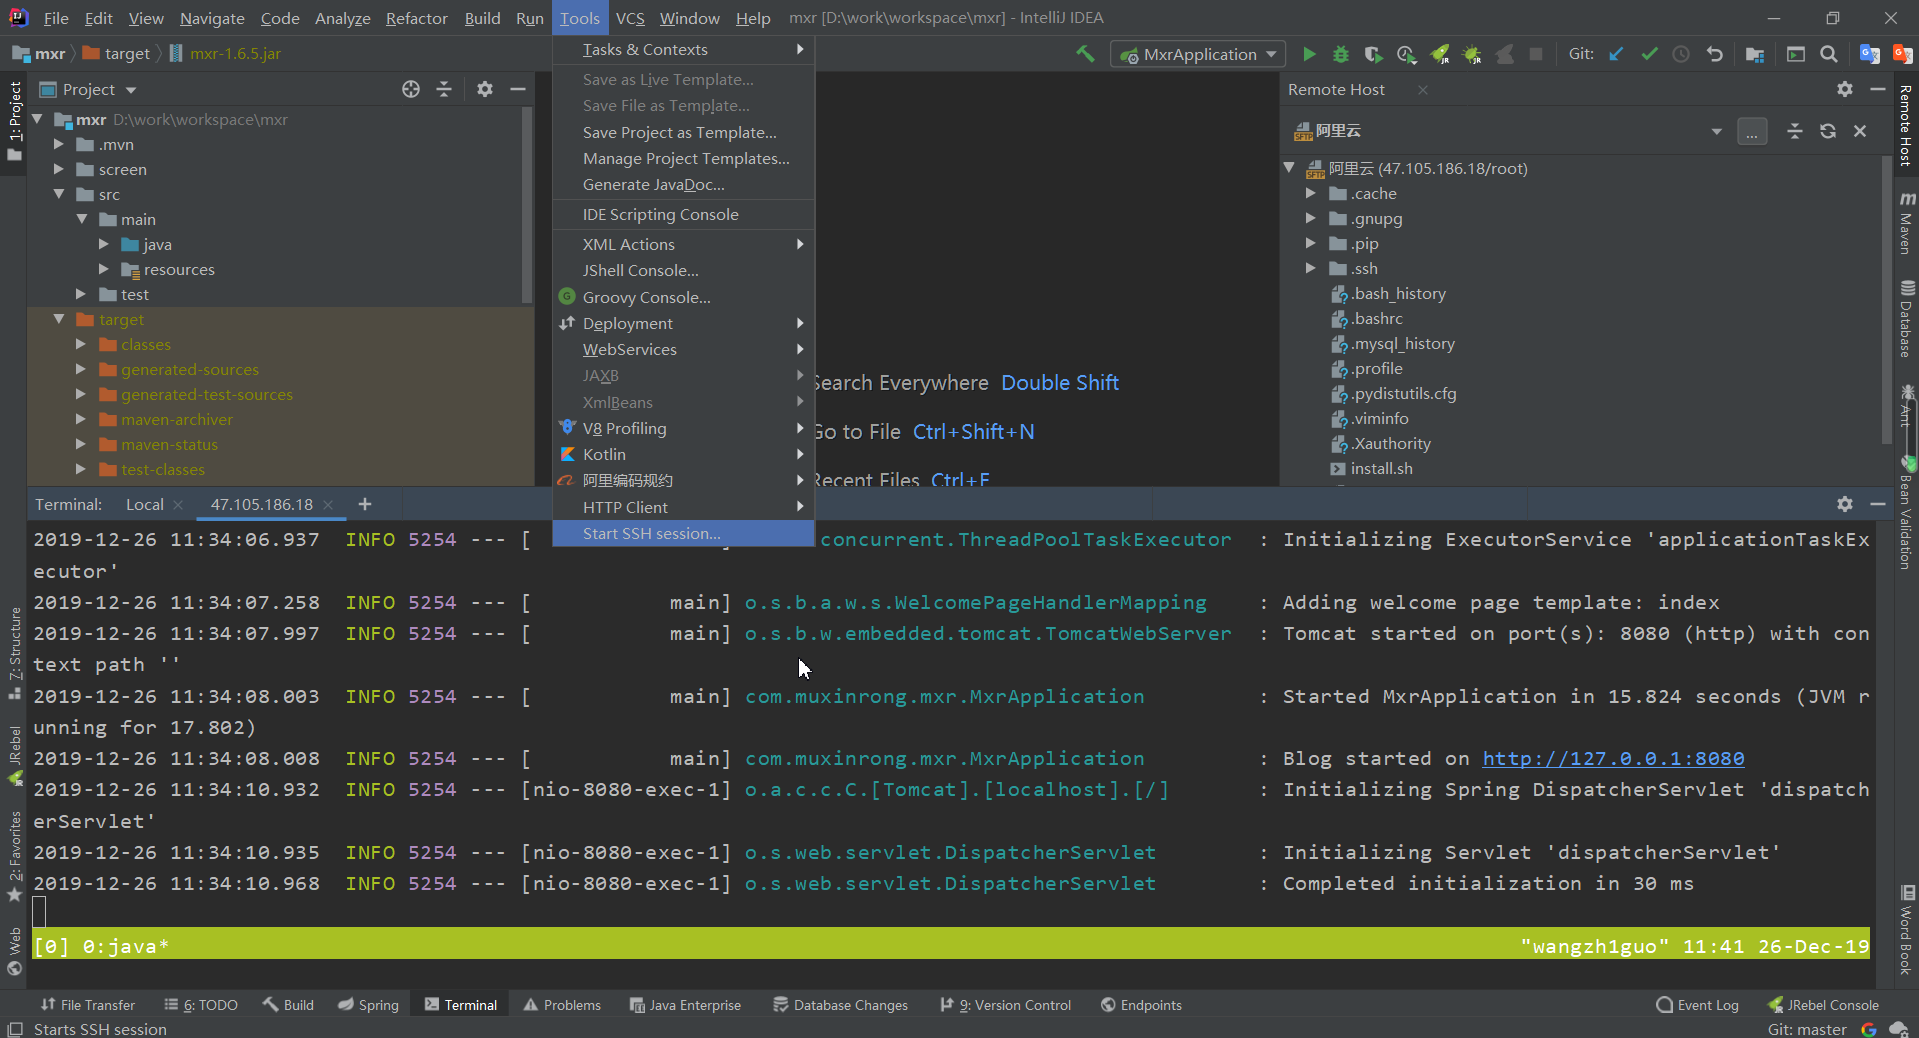Switch to the Local terminal tab
This screenshot has width=1919, height=1038.
tap(145, 504)
